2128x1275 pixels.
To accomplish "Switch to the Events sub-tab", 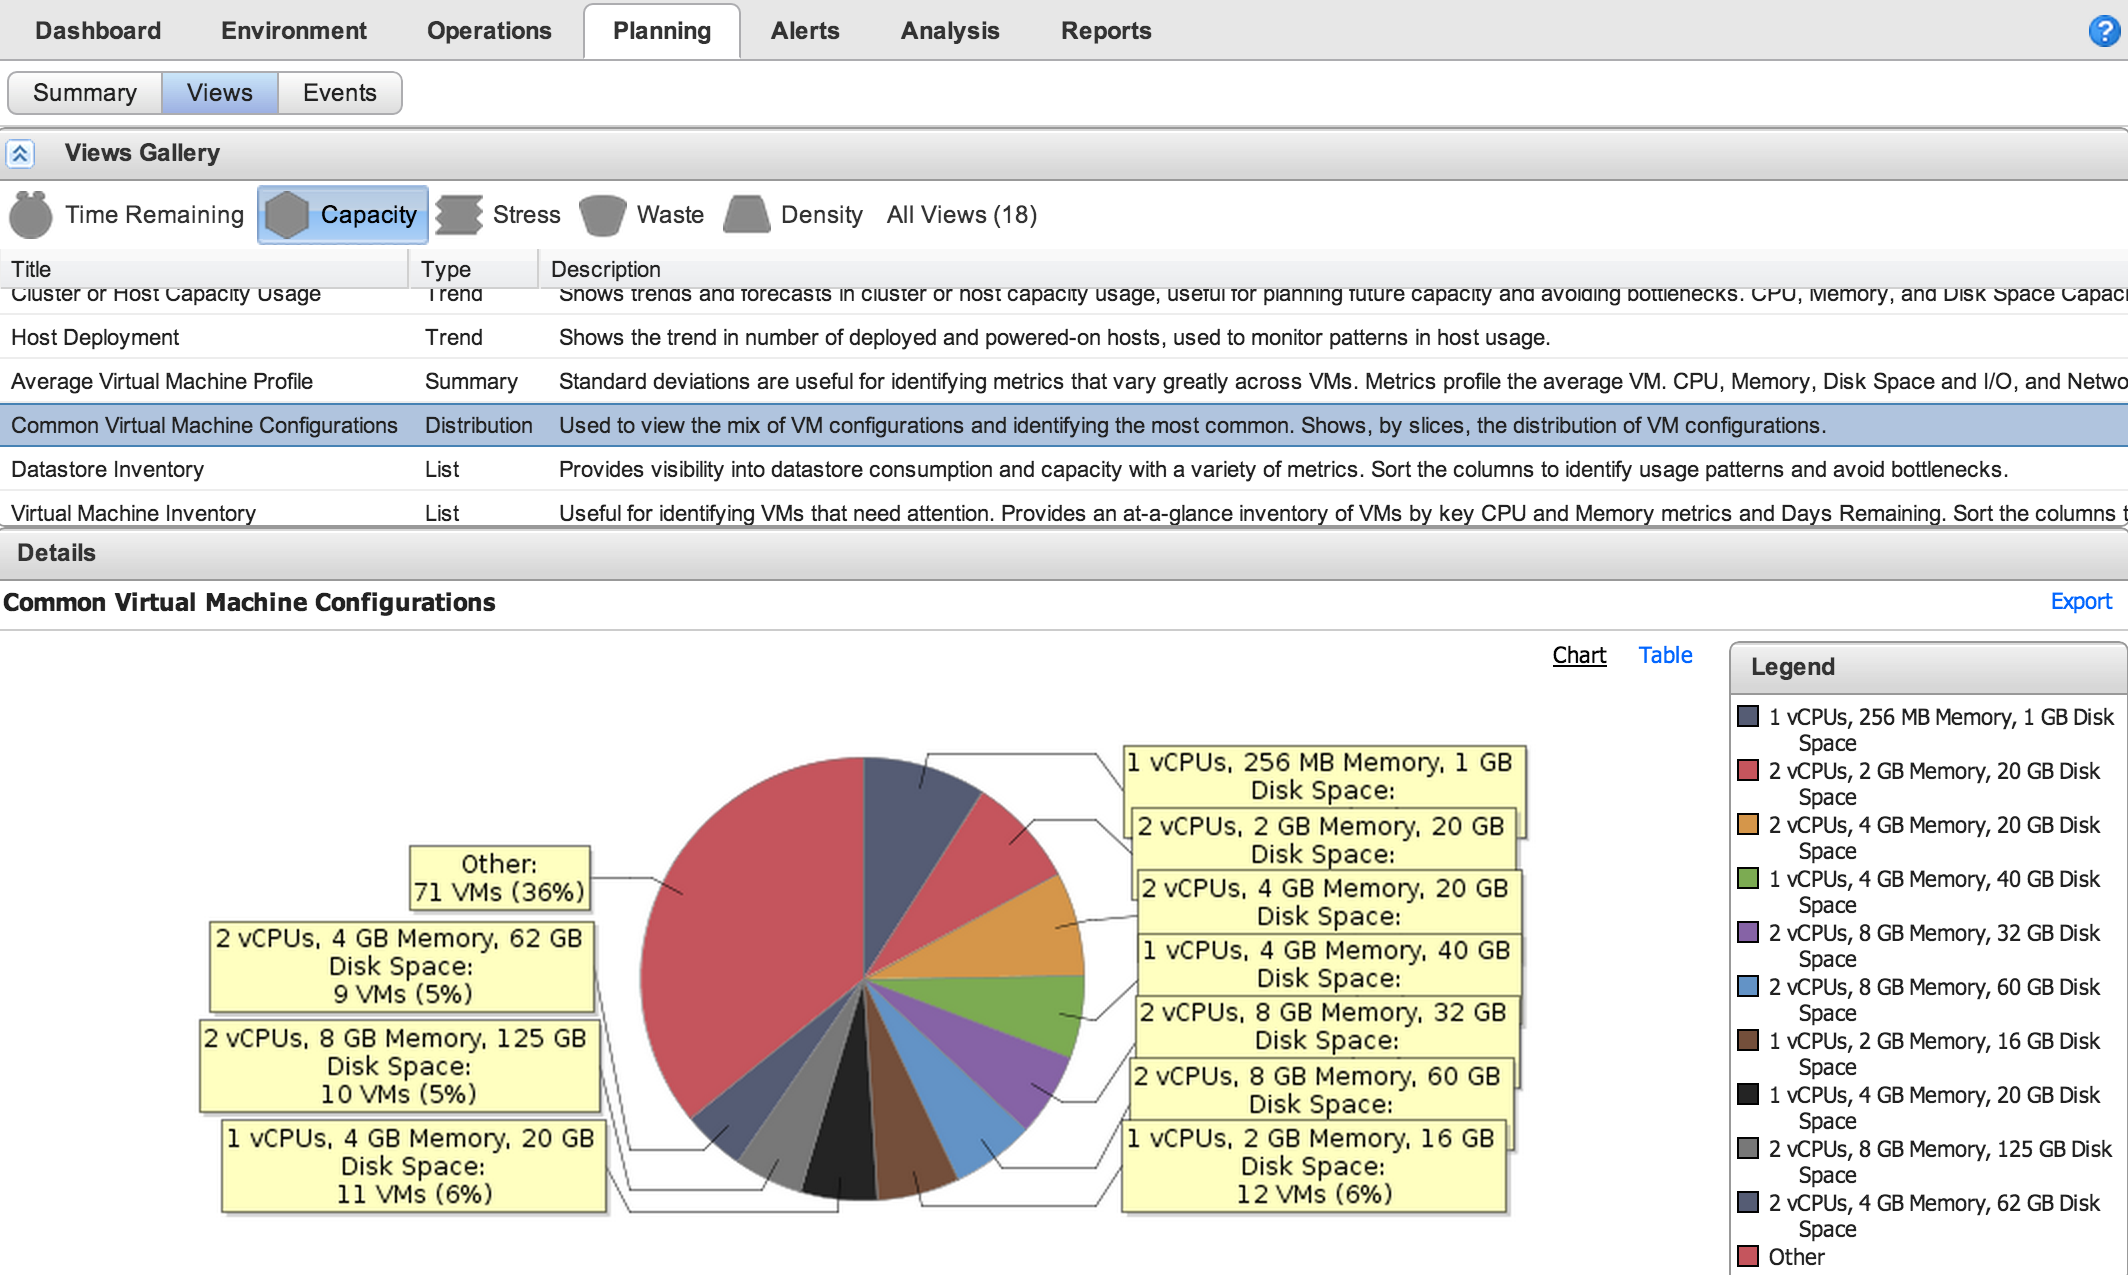I will click(339, 93).
